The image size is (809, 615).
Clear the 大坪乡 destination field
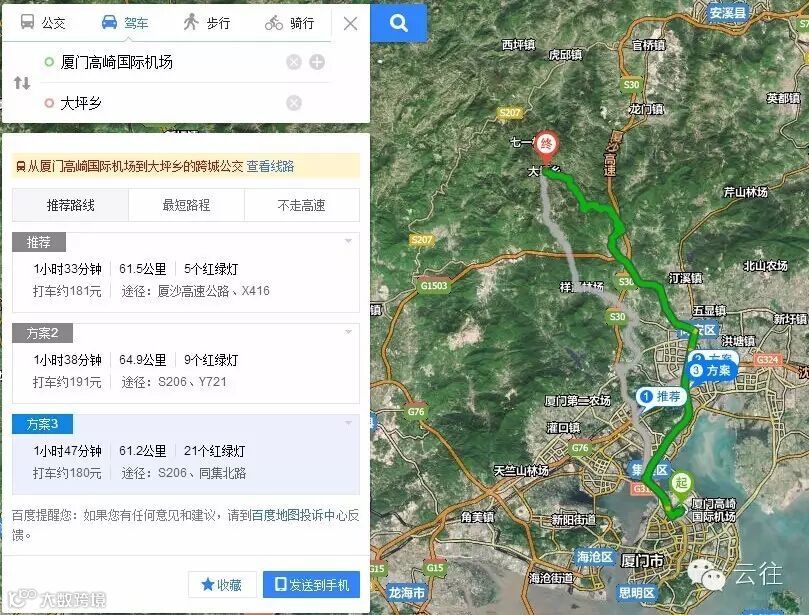click(x=294, y=103)
